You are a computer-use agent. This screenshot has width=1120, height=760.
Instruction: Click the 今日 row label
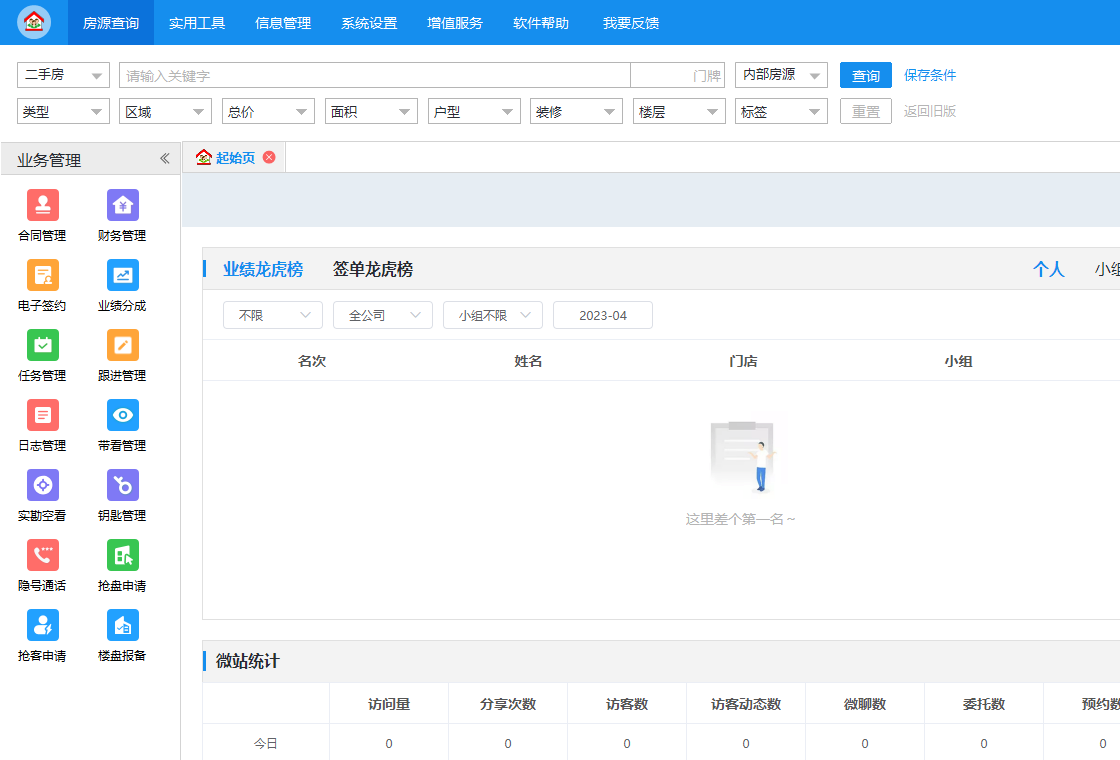pyautogui.click(x=266, y=744)
